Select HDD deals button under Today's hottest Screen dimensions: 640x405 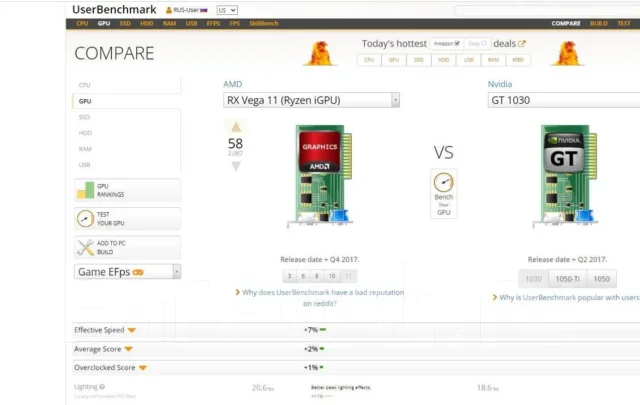[x=444, y=60]
